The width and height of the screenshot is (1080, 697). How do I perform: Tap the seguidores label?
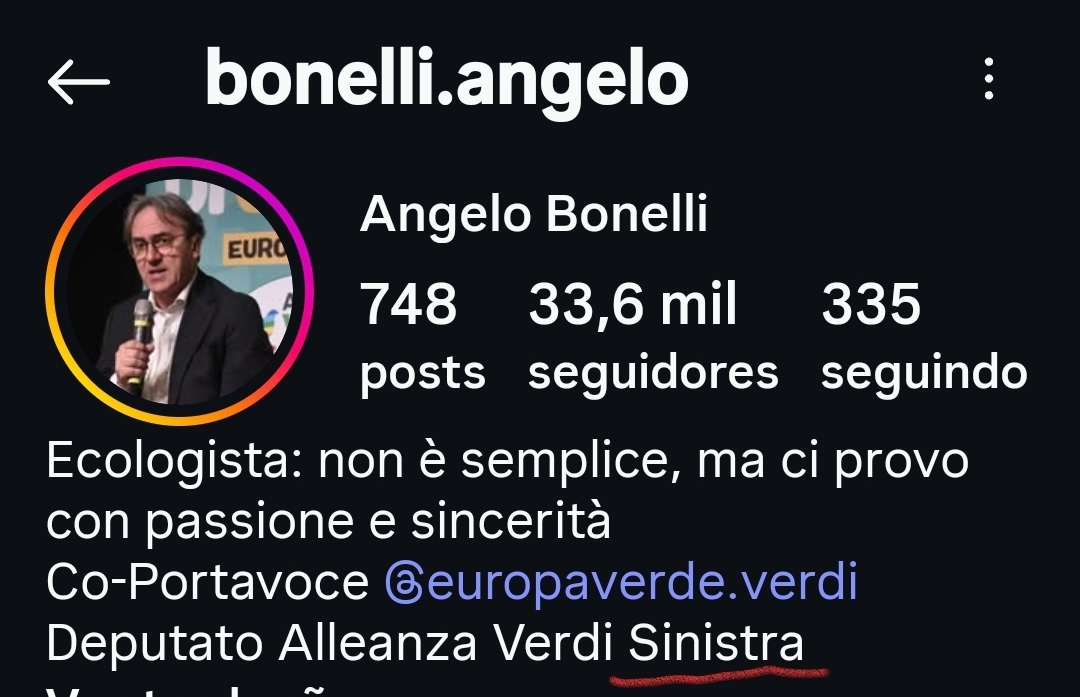click(653, 373)
